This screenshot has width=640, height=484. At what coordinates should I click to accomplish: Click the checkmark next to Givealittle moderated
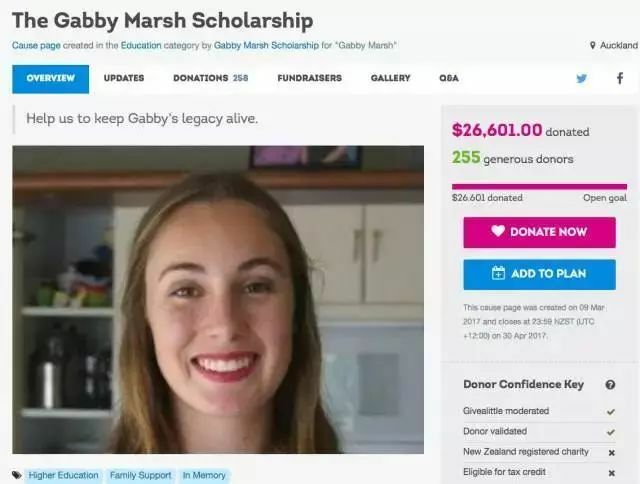611,412
